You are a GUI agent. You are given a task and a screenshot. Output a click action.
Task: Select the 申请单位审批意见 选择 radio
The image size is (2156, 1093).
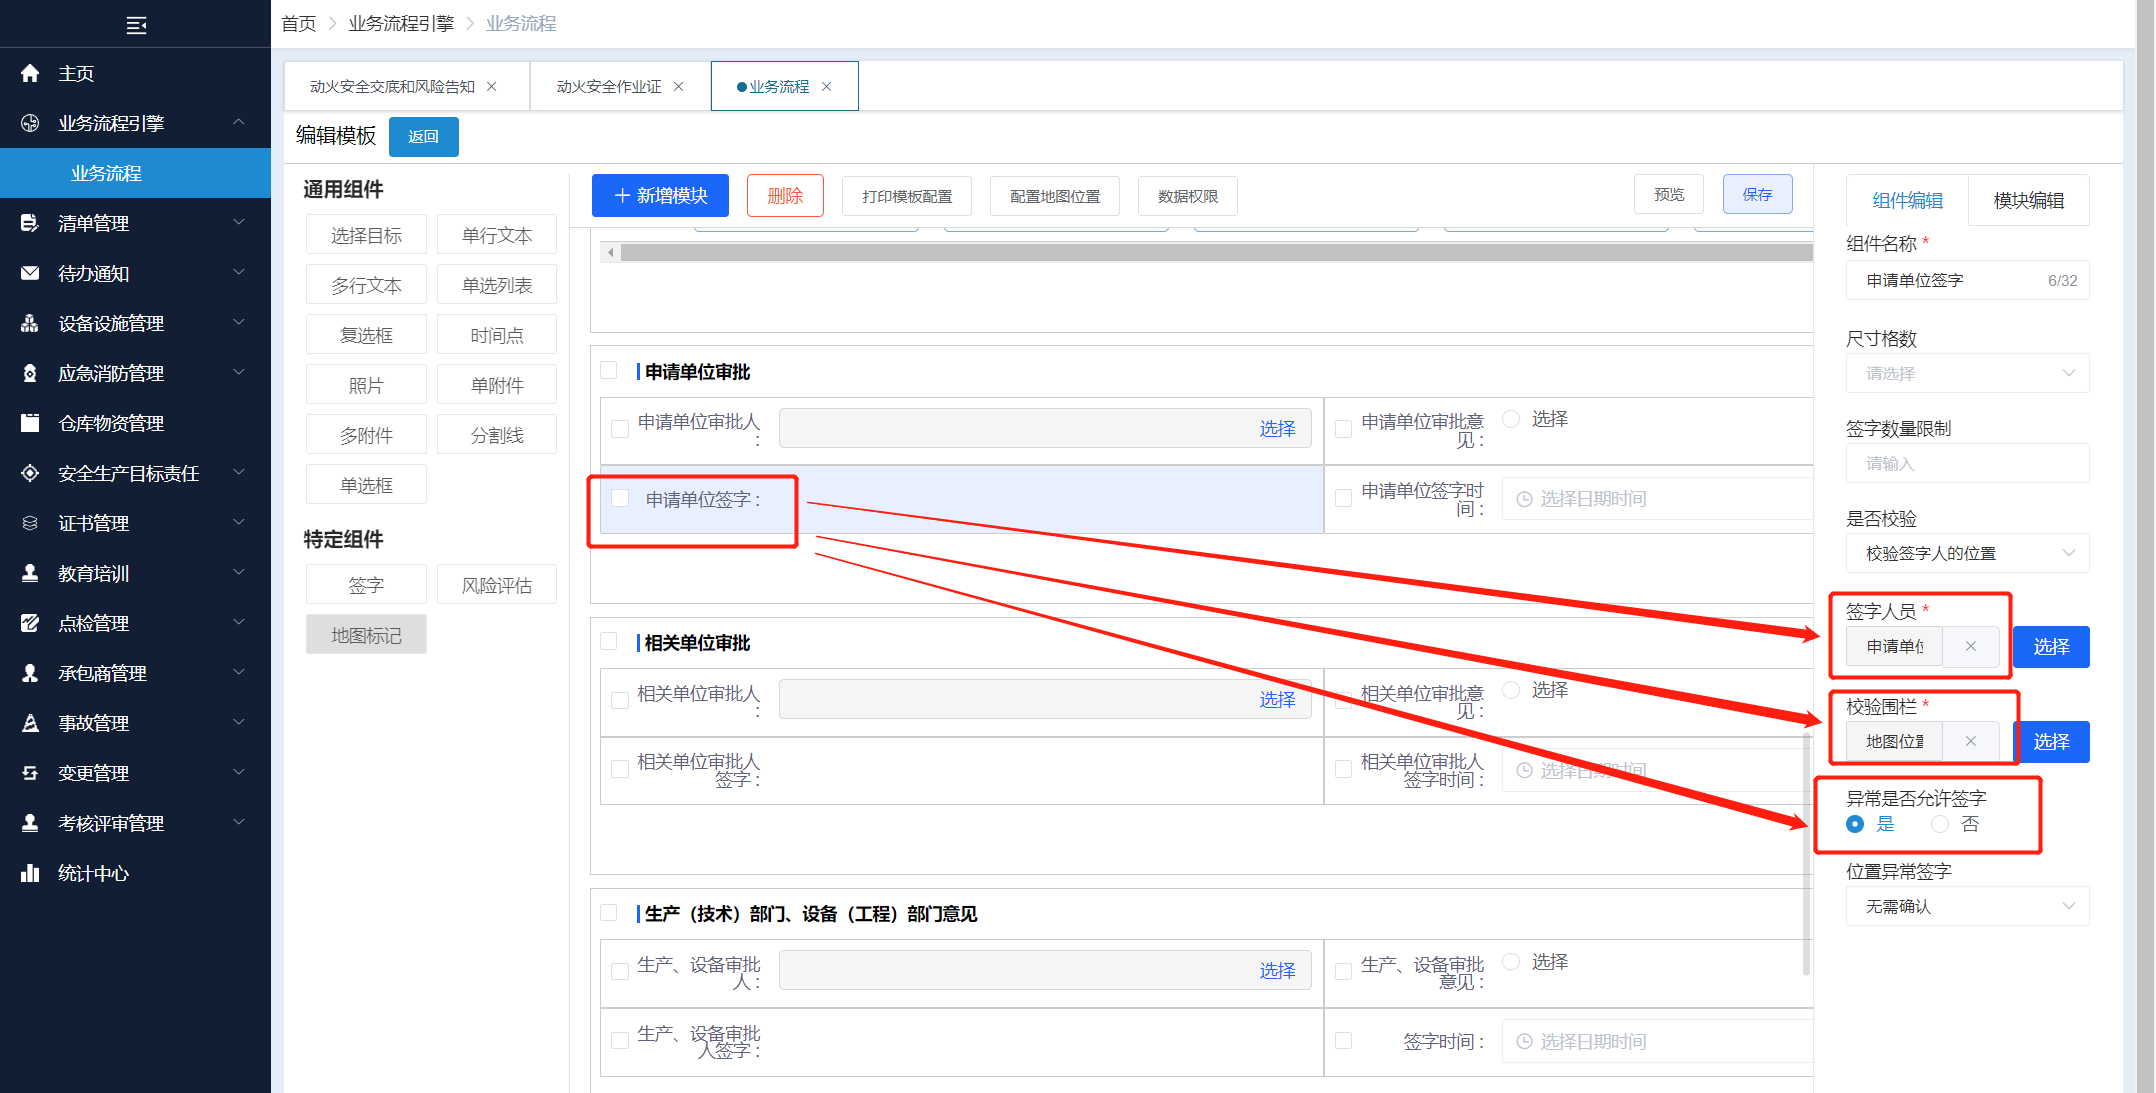point(1511,419)
